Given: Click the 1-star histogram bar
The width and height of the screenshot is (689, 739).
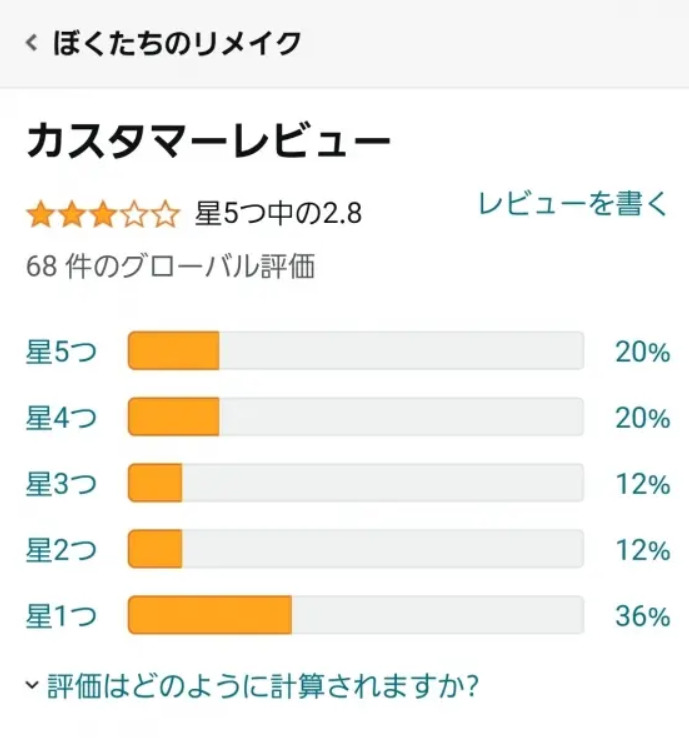Looking at the screenshot, I should click(x=355, y=616).
